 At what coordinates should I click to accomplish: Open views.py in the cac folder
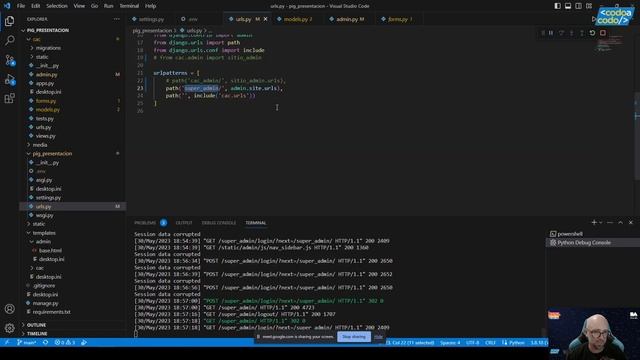pyautogui.click(x=45, y=136)
